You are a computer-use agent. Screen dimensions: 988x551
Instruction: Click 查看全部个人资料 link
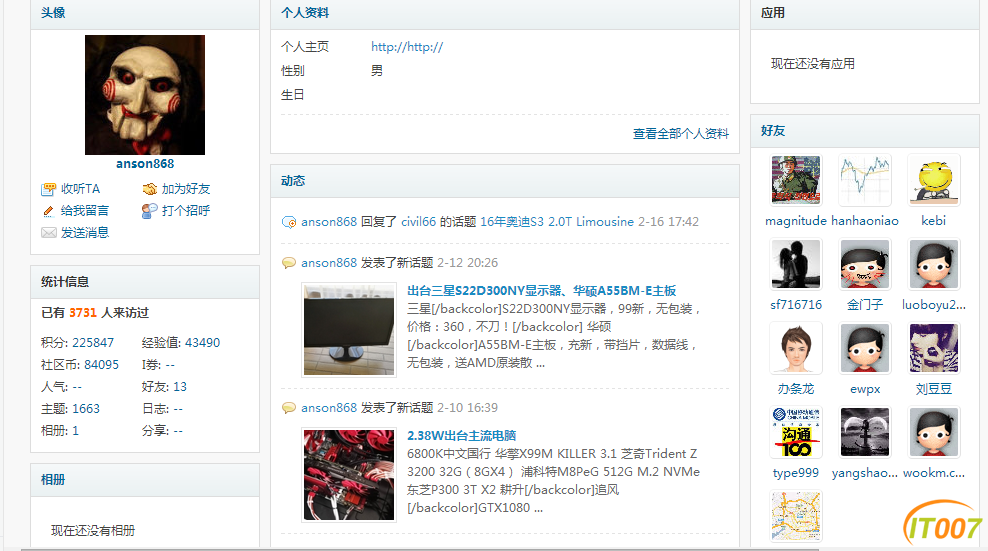(x=681, y=134)
